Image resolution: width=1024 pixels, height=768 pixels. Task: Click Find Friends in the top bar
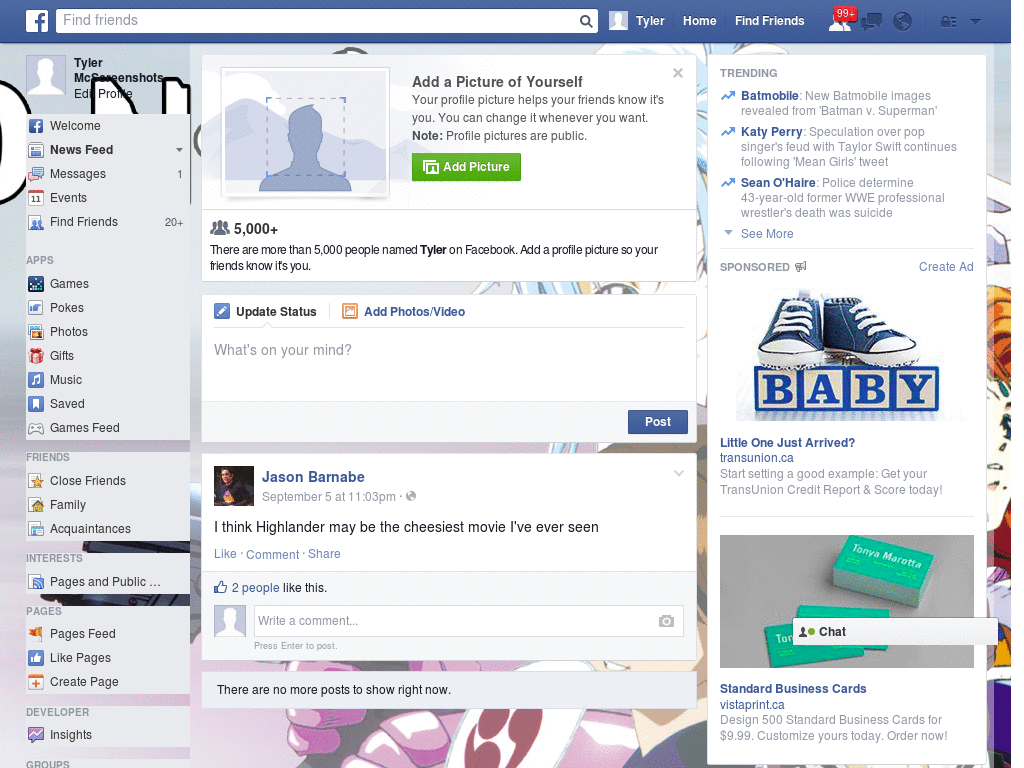tap(769, 21)
